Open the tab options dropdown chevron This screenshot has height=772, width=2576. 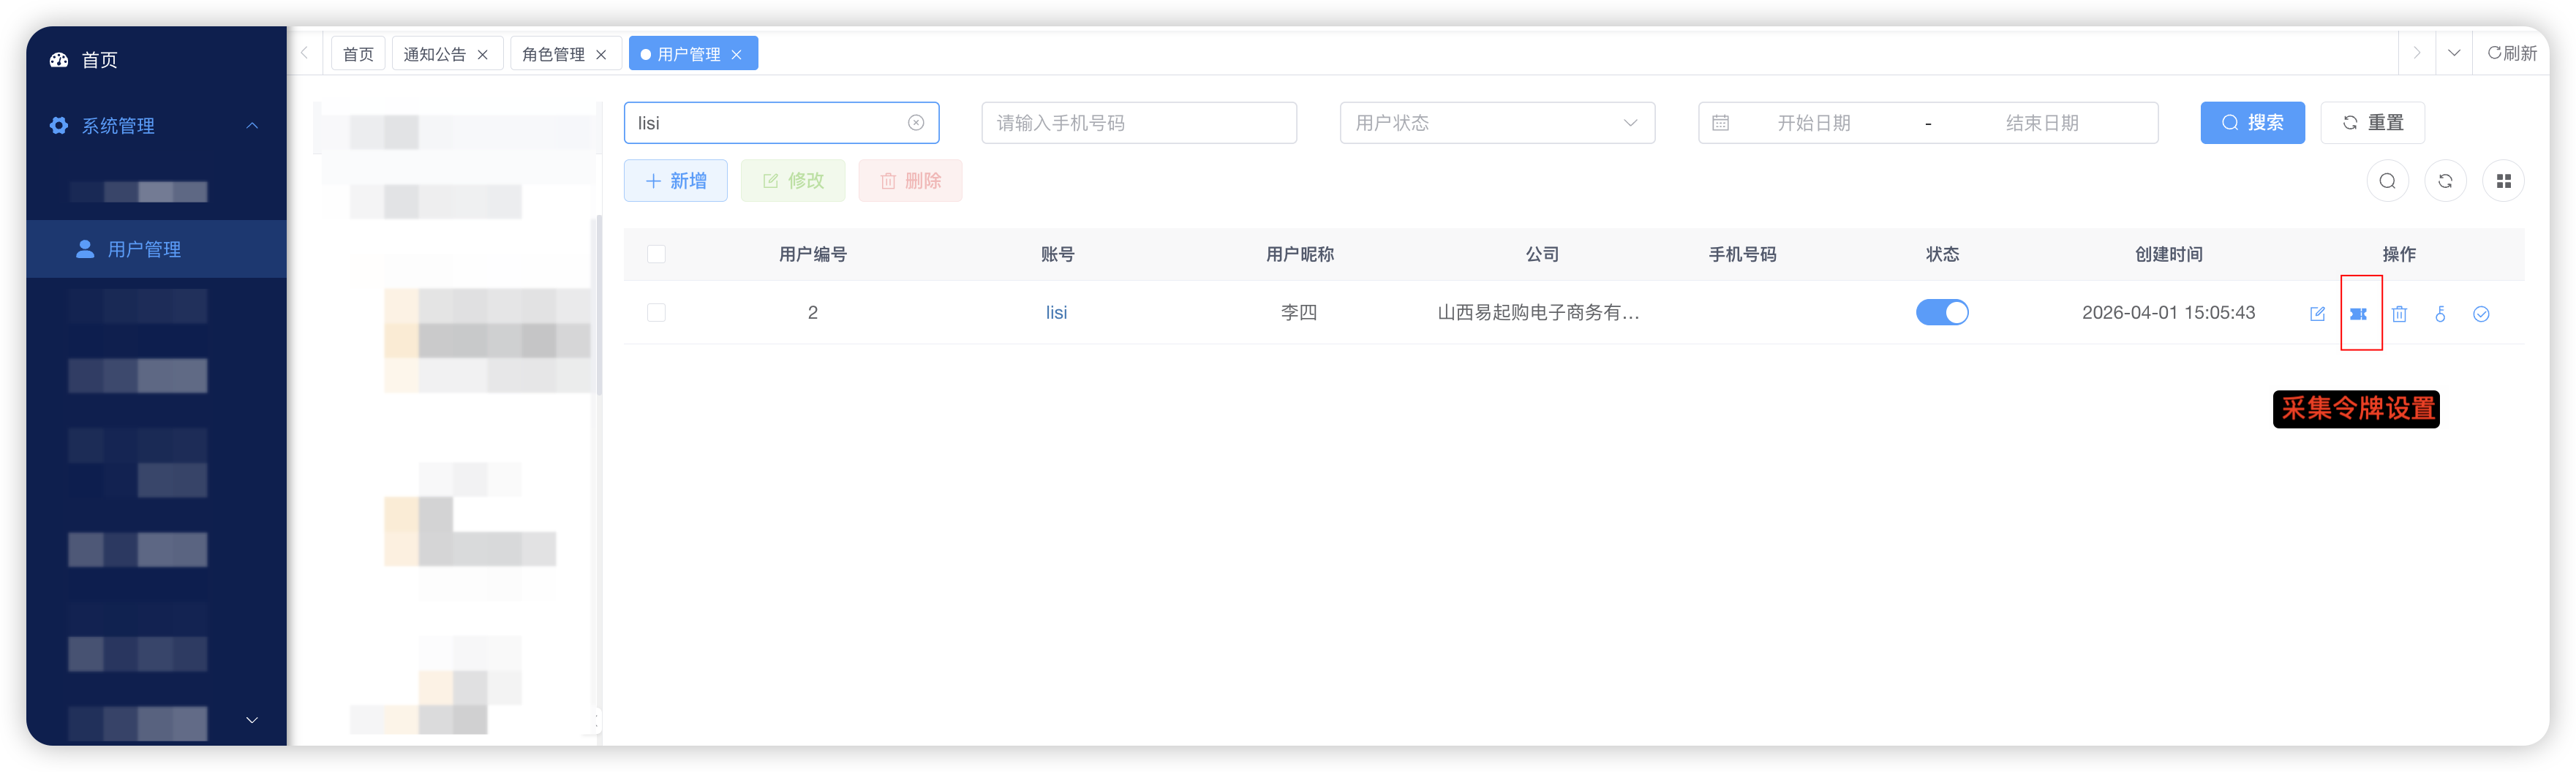[2454, 54]
